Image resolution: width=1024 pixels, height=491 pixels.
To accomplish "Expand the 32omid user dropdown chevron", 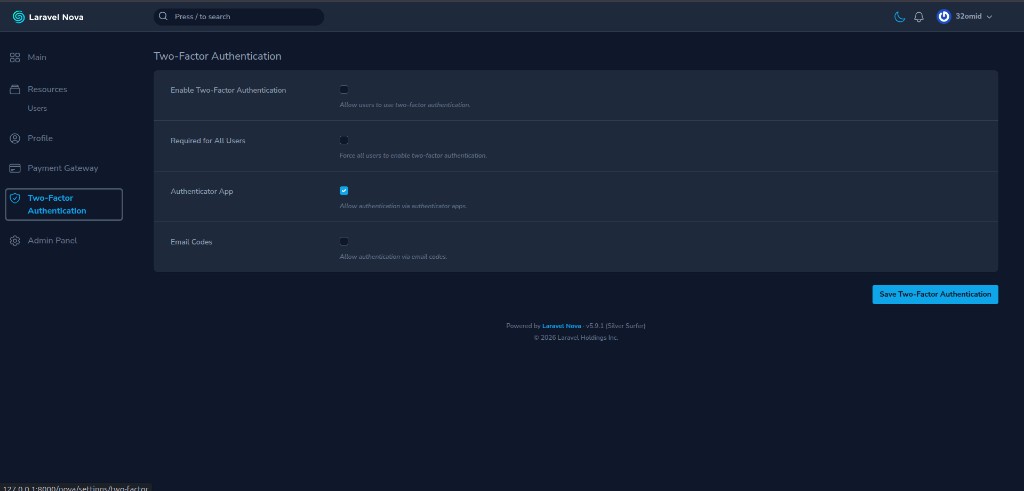I will (989, 17).
